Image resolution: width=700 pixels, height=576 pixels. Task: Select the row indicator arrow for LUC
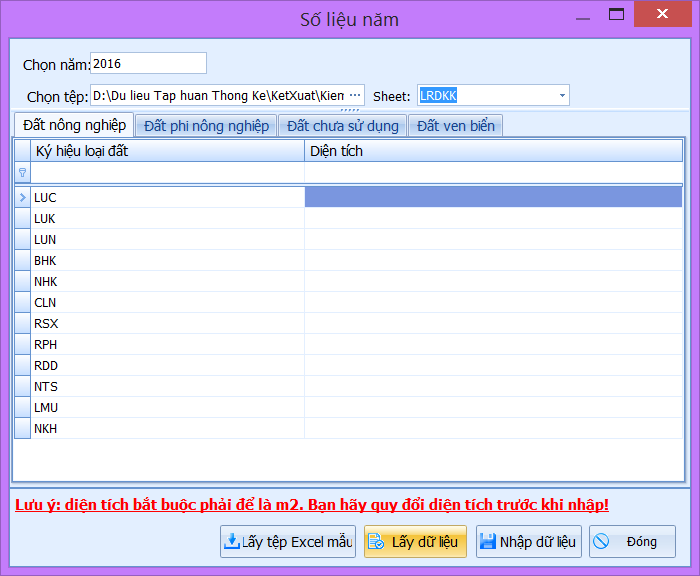[x=22, y=197]
